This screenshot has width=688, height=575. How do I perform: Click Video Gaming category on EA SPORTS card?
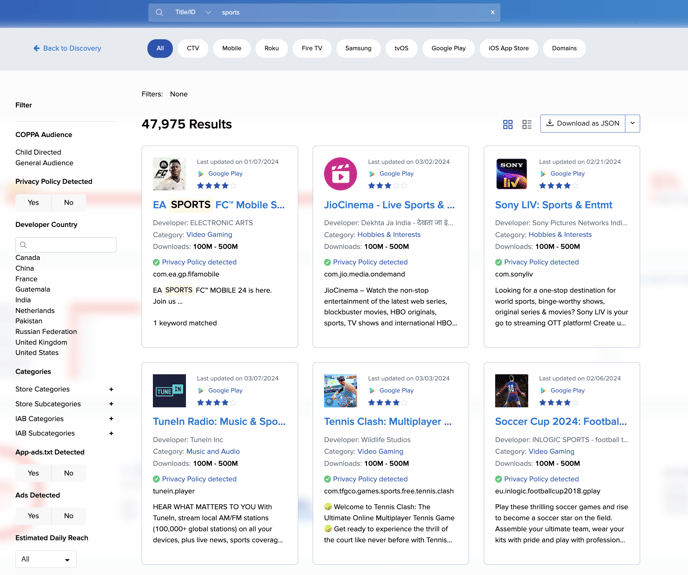click(x=209, y=235)
